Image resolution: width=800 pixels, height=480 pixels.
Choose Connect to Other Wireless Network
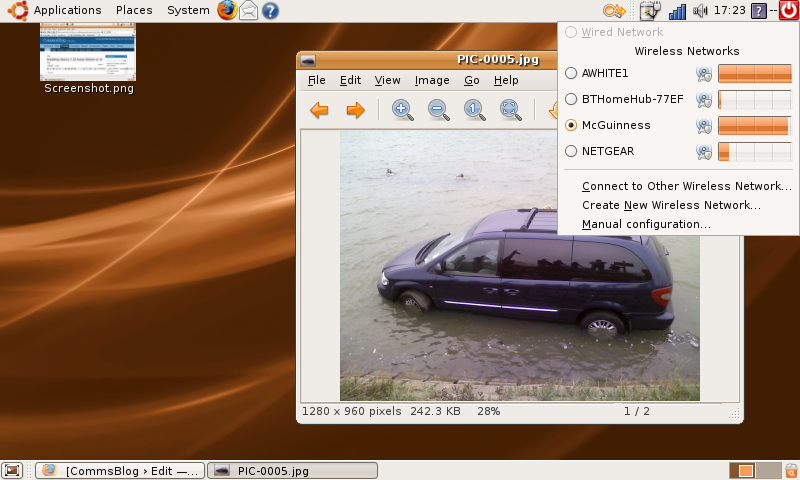[686, 186]
